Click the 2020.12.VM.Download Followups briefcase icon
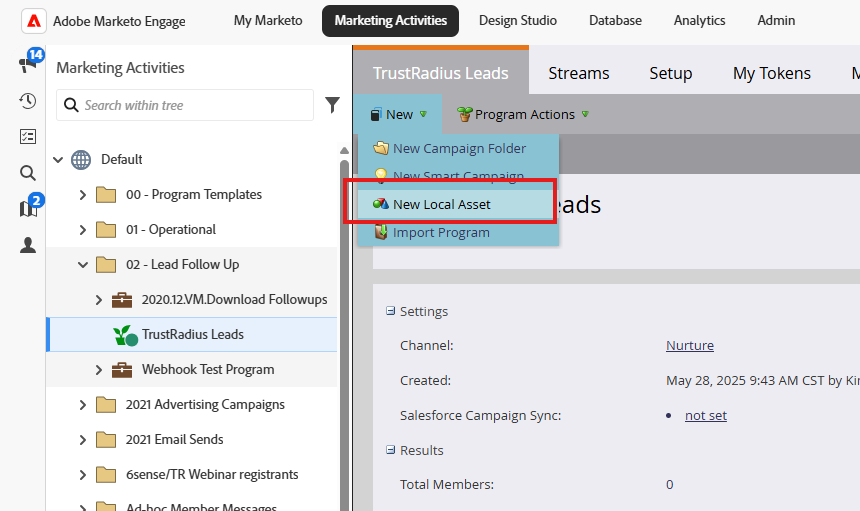The image size is (860, 511). point(122,300)
